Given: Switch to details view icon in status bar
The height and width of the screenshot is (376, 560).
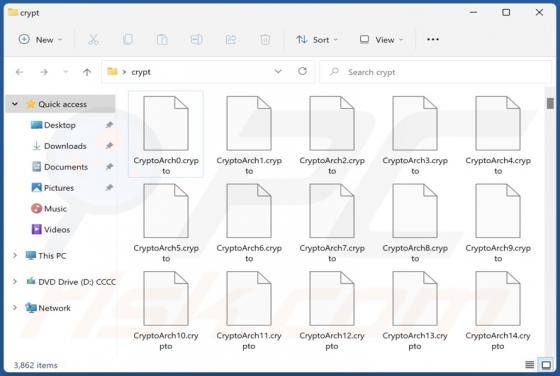Looking at the screenshot, I should 530,365.
